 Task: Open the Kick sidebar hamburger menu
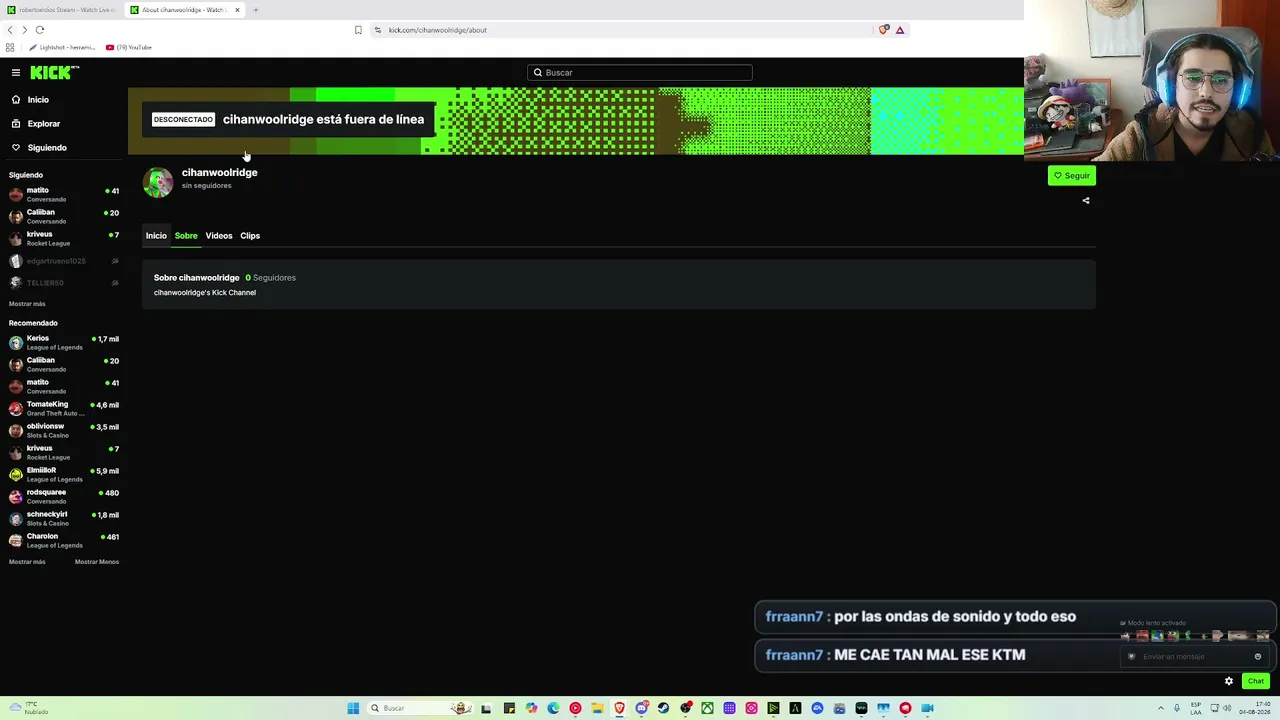(16, 72)
